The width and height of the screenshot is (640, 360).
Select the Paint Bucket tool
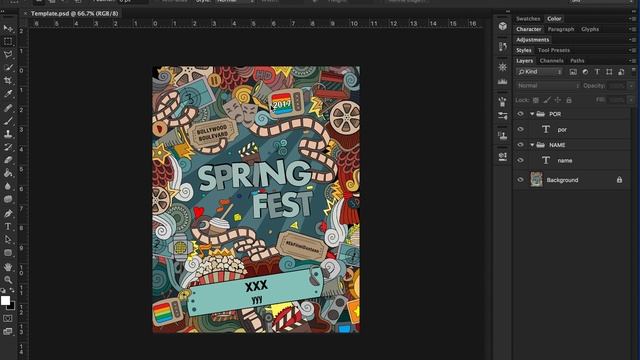pos(8,173)
